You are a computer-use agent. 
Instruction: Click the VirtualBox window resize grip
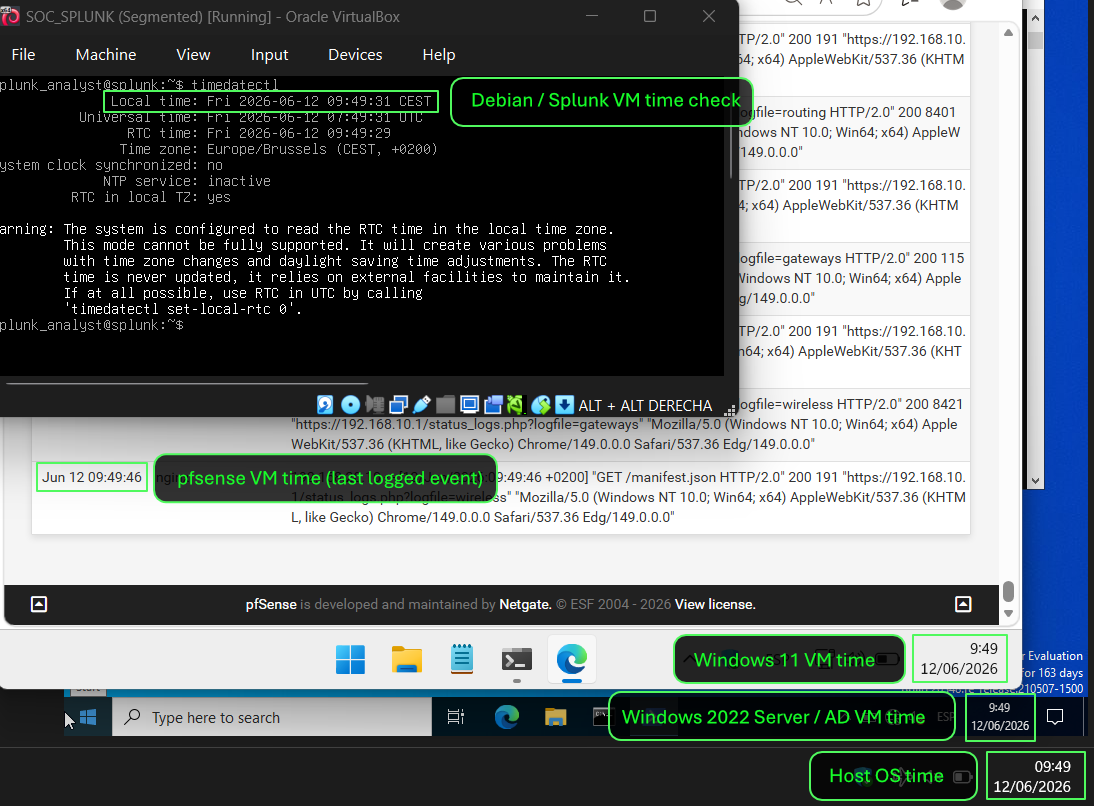click(x=730, y=410)
